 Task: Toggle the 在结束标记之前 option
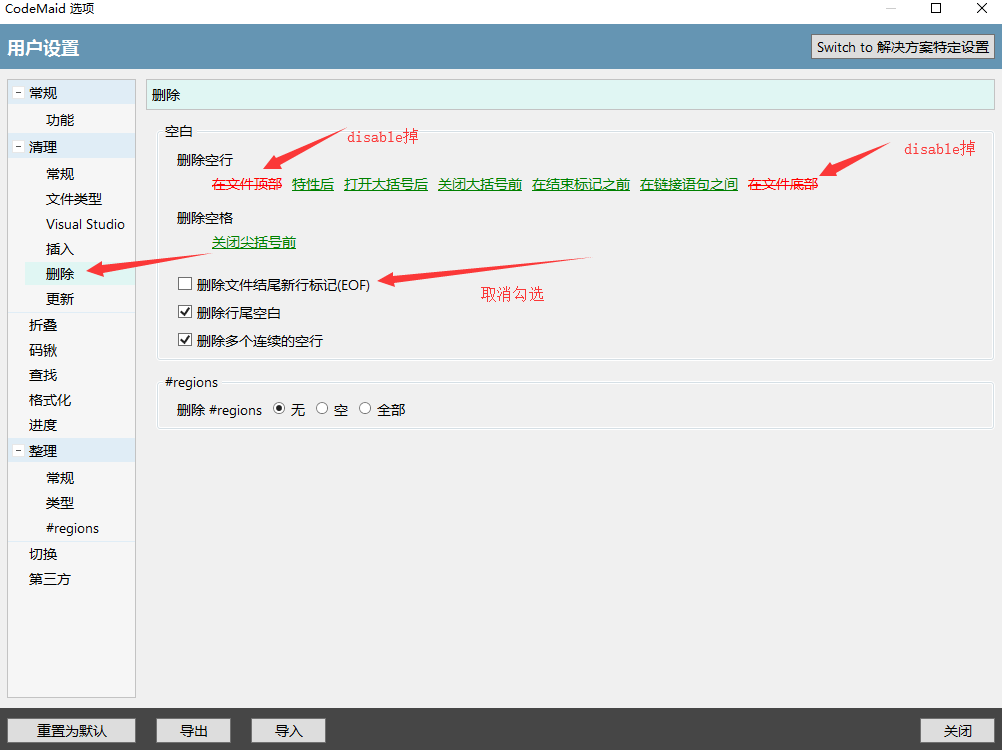point(581,185)
